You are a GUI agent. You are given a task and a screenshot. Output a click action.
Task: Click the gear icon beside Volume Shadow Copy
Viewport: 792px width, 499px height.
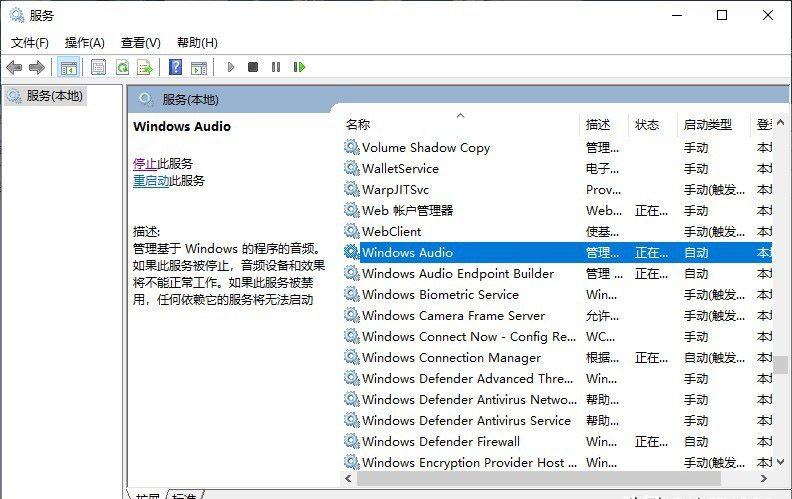click(352, 147)
